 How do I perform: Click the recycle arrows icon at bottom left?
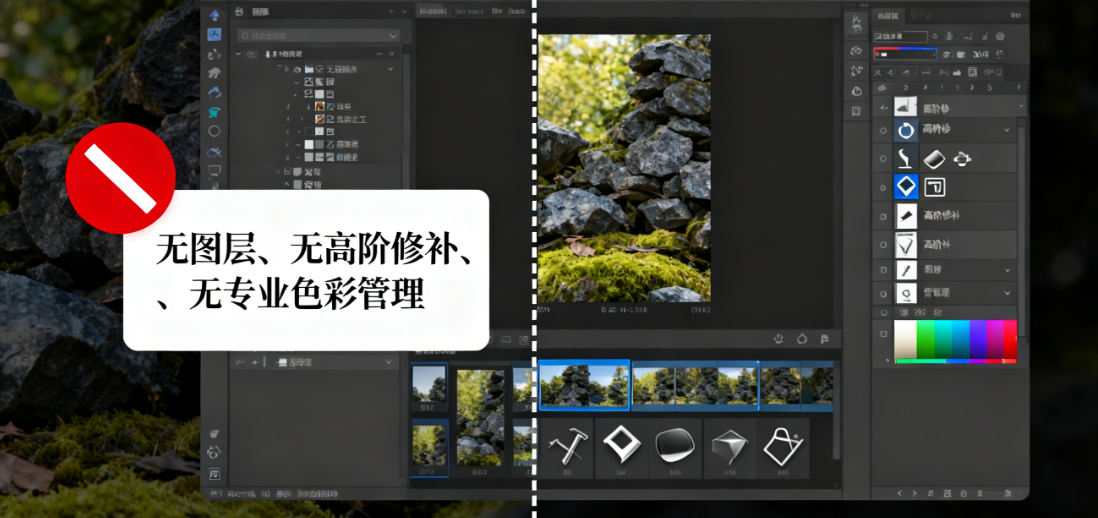tap(214, 453)
